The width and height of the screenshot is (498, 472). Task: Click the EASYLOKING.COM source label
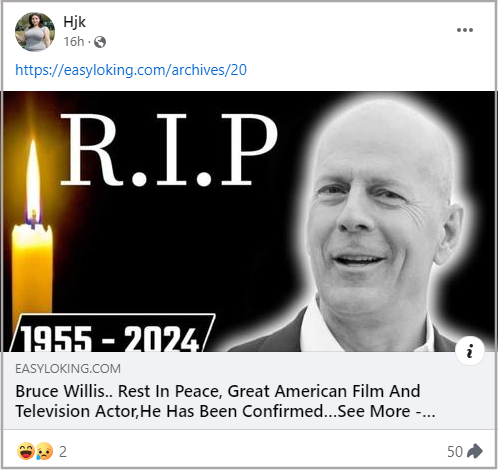pyautogui.click(x=68, y=369)
